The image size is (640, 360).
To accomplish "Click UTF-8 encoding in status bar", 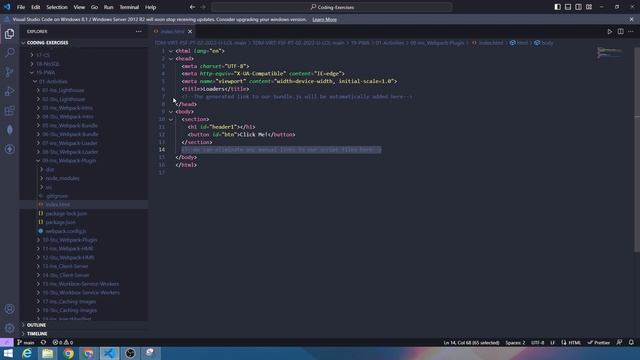I will pyautogui.click(x=538, y=342).
